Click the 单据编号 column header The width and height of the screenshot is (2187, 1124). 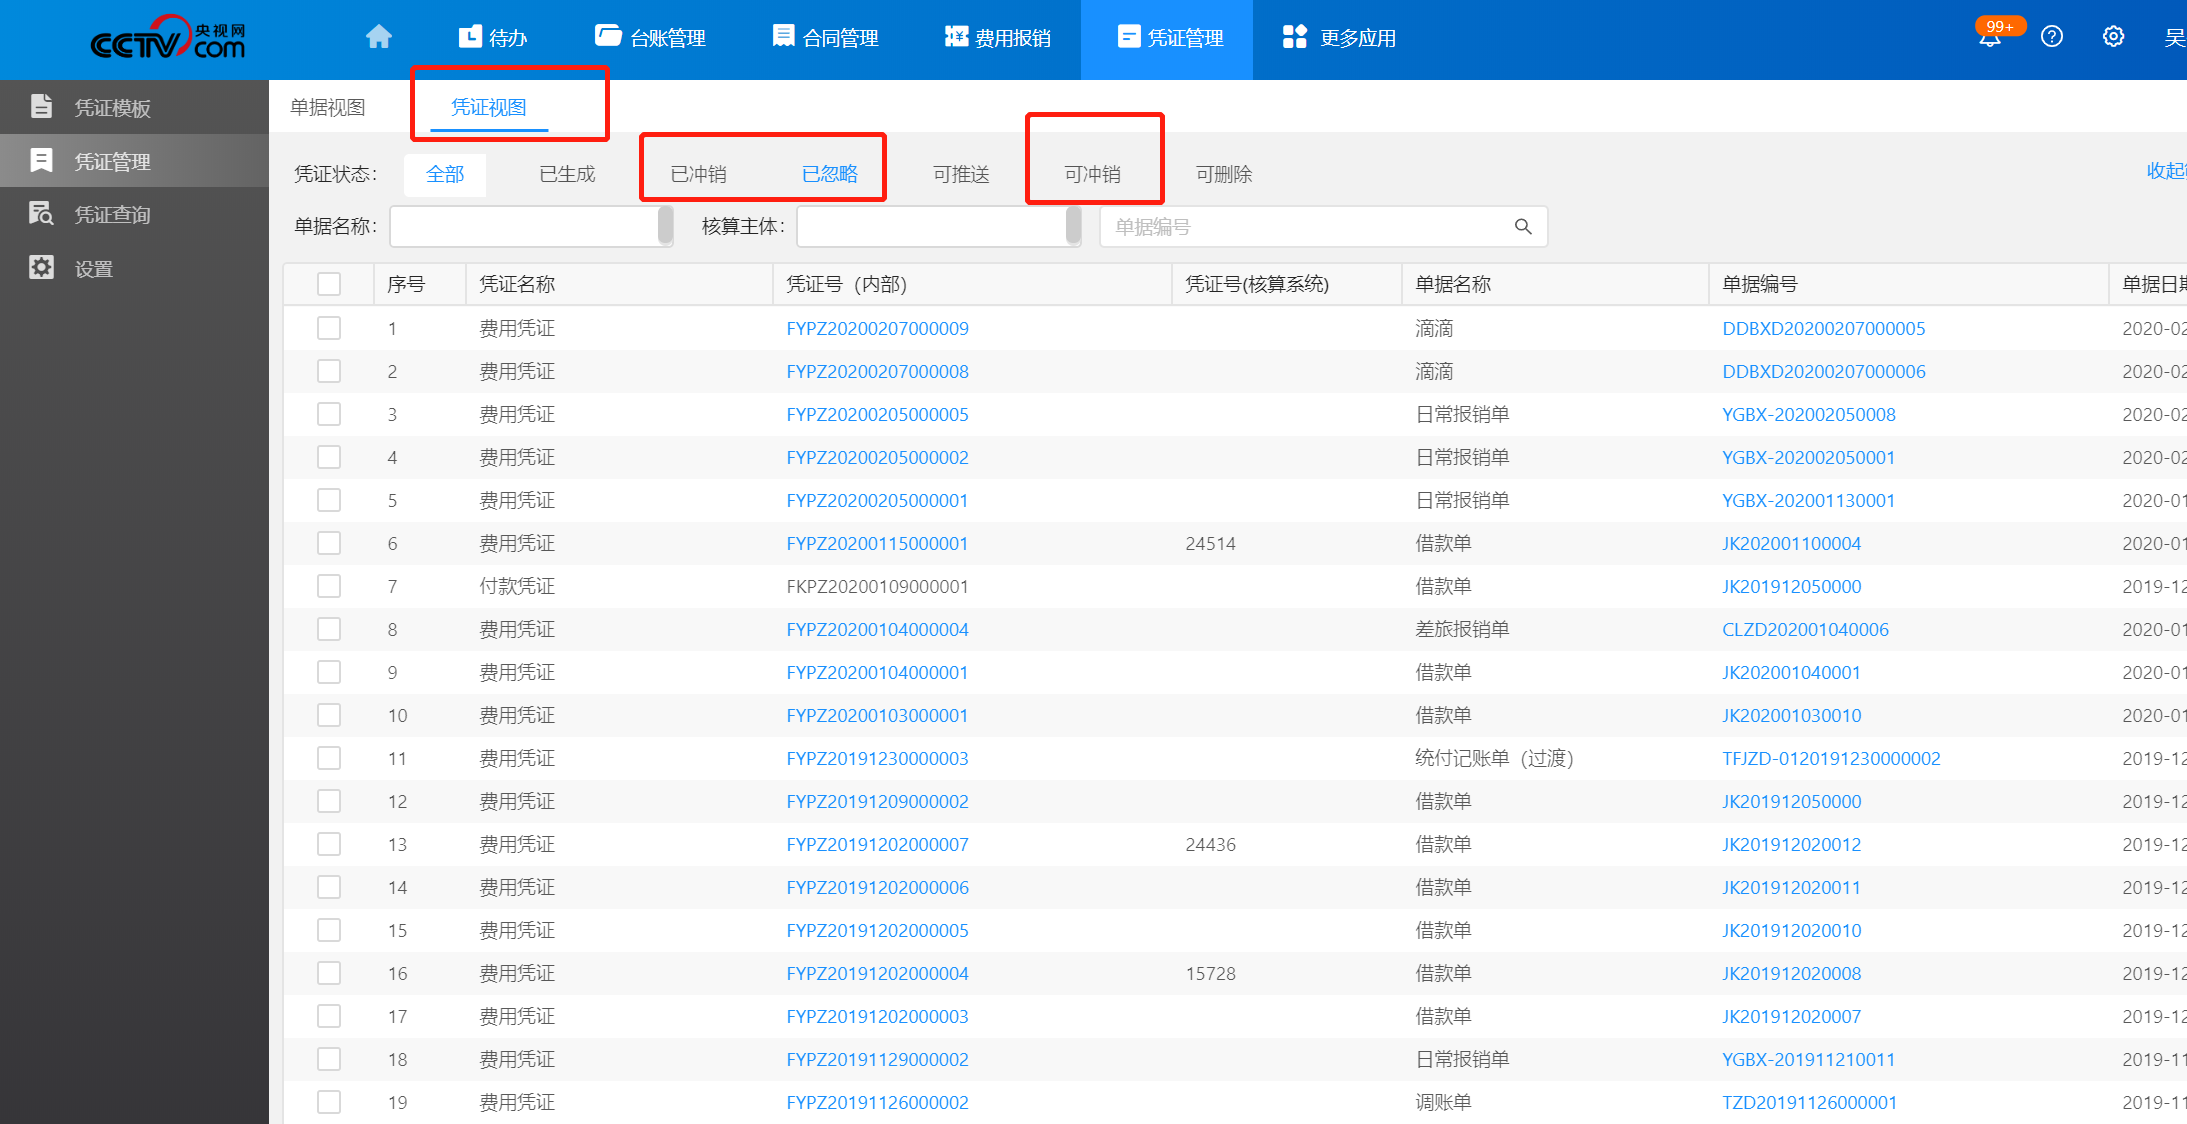[1760, 284]
